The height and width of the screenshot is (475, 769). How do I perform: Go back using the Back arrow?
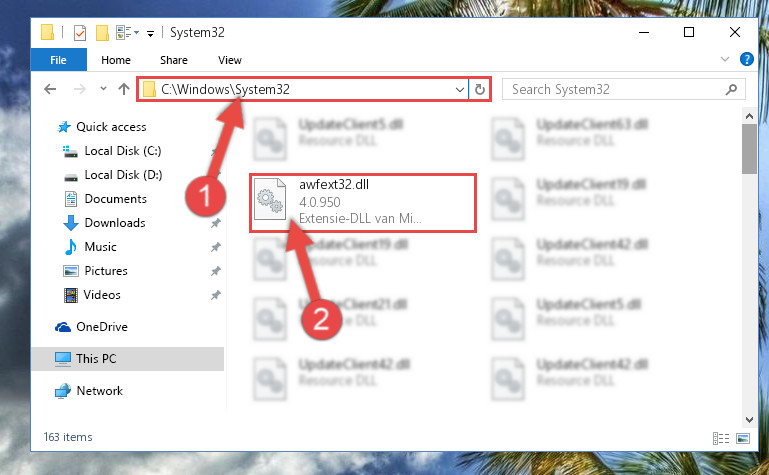[50, 89]
